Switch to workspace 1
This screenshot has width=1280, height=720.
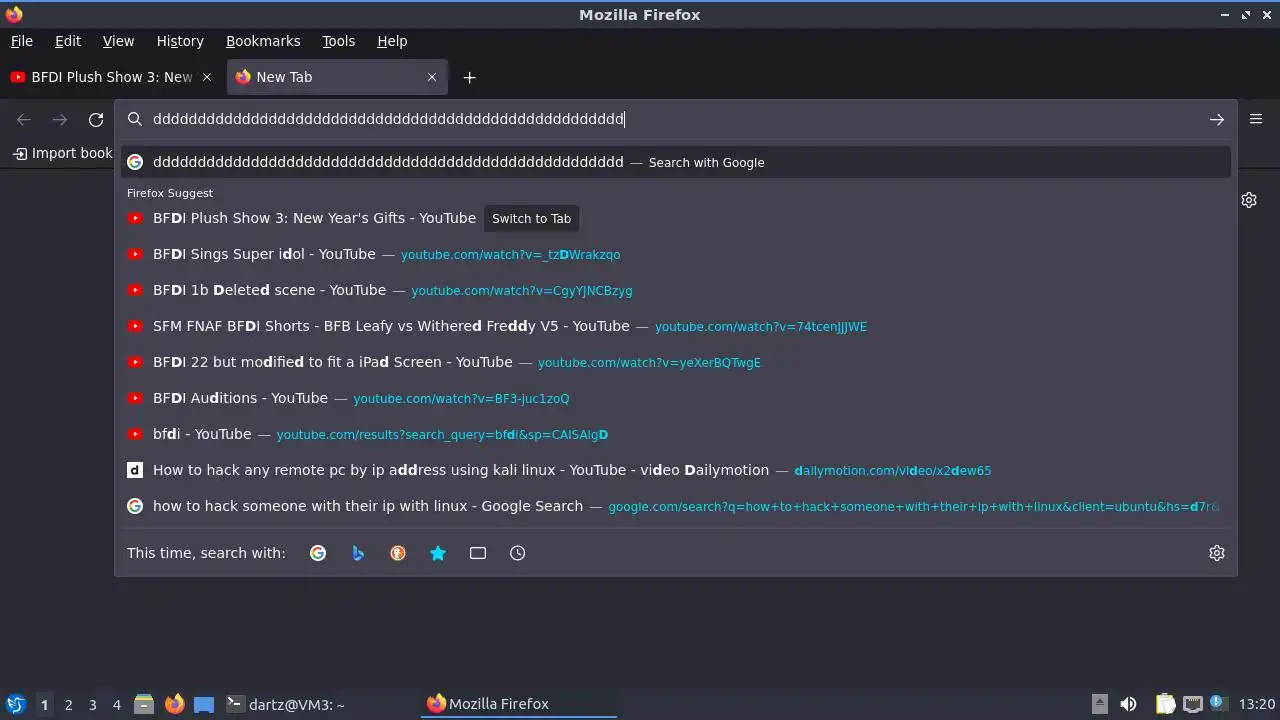pos(44,705)
